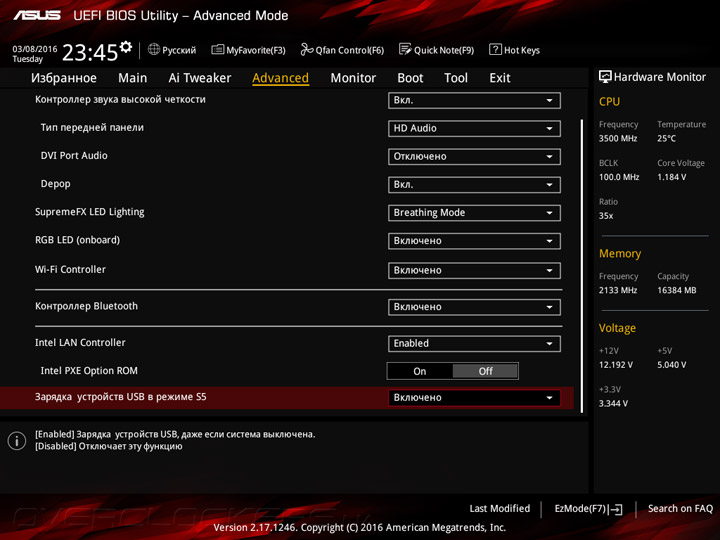Image resolution: width=720 pixels, height=540 pixels.
Task: Open the Bluetooth controller dropdown
Action: 474,307
